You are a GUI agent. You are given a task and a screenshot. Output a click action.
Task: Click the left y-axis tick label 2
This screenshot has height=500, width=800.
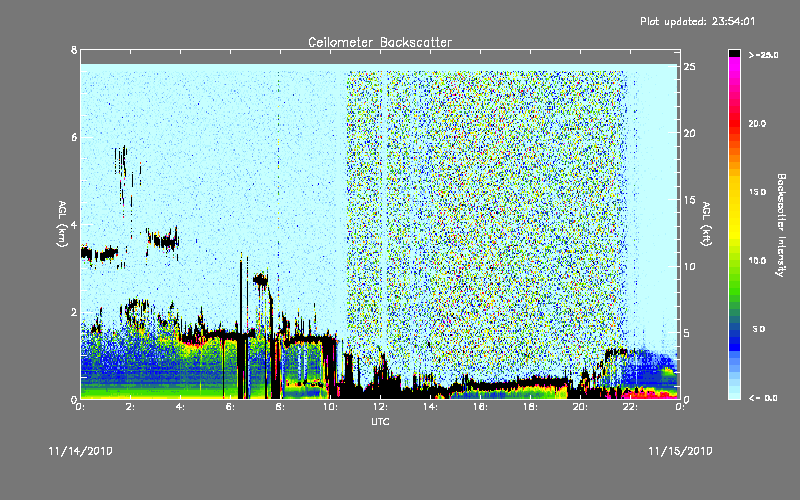74,312
